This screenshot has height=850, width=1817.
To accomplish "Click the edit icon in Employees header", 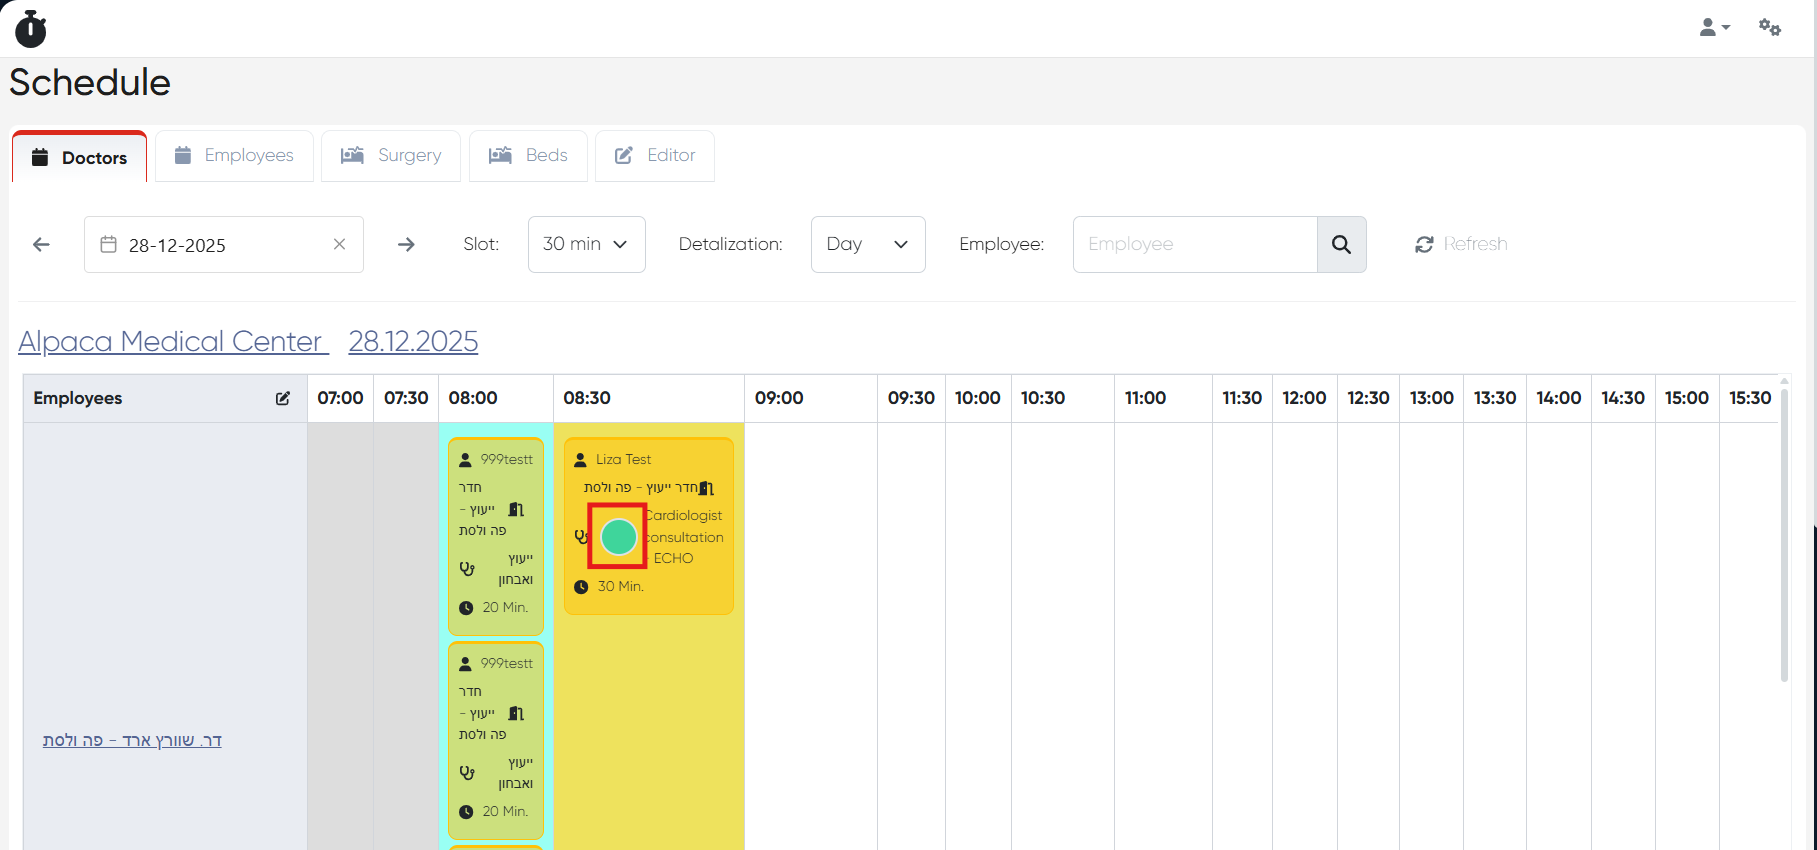I will 283,399.
